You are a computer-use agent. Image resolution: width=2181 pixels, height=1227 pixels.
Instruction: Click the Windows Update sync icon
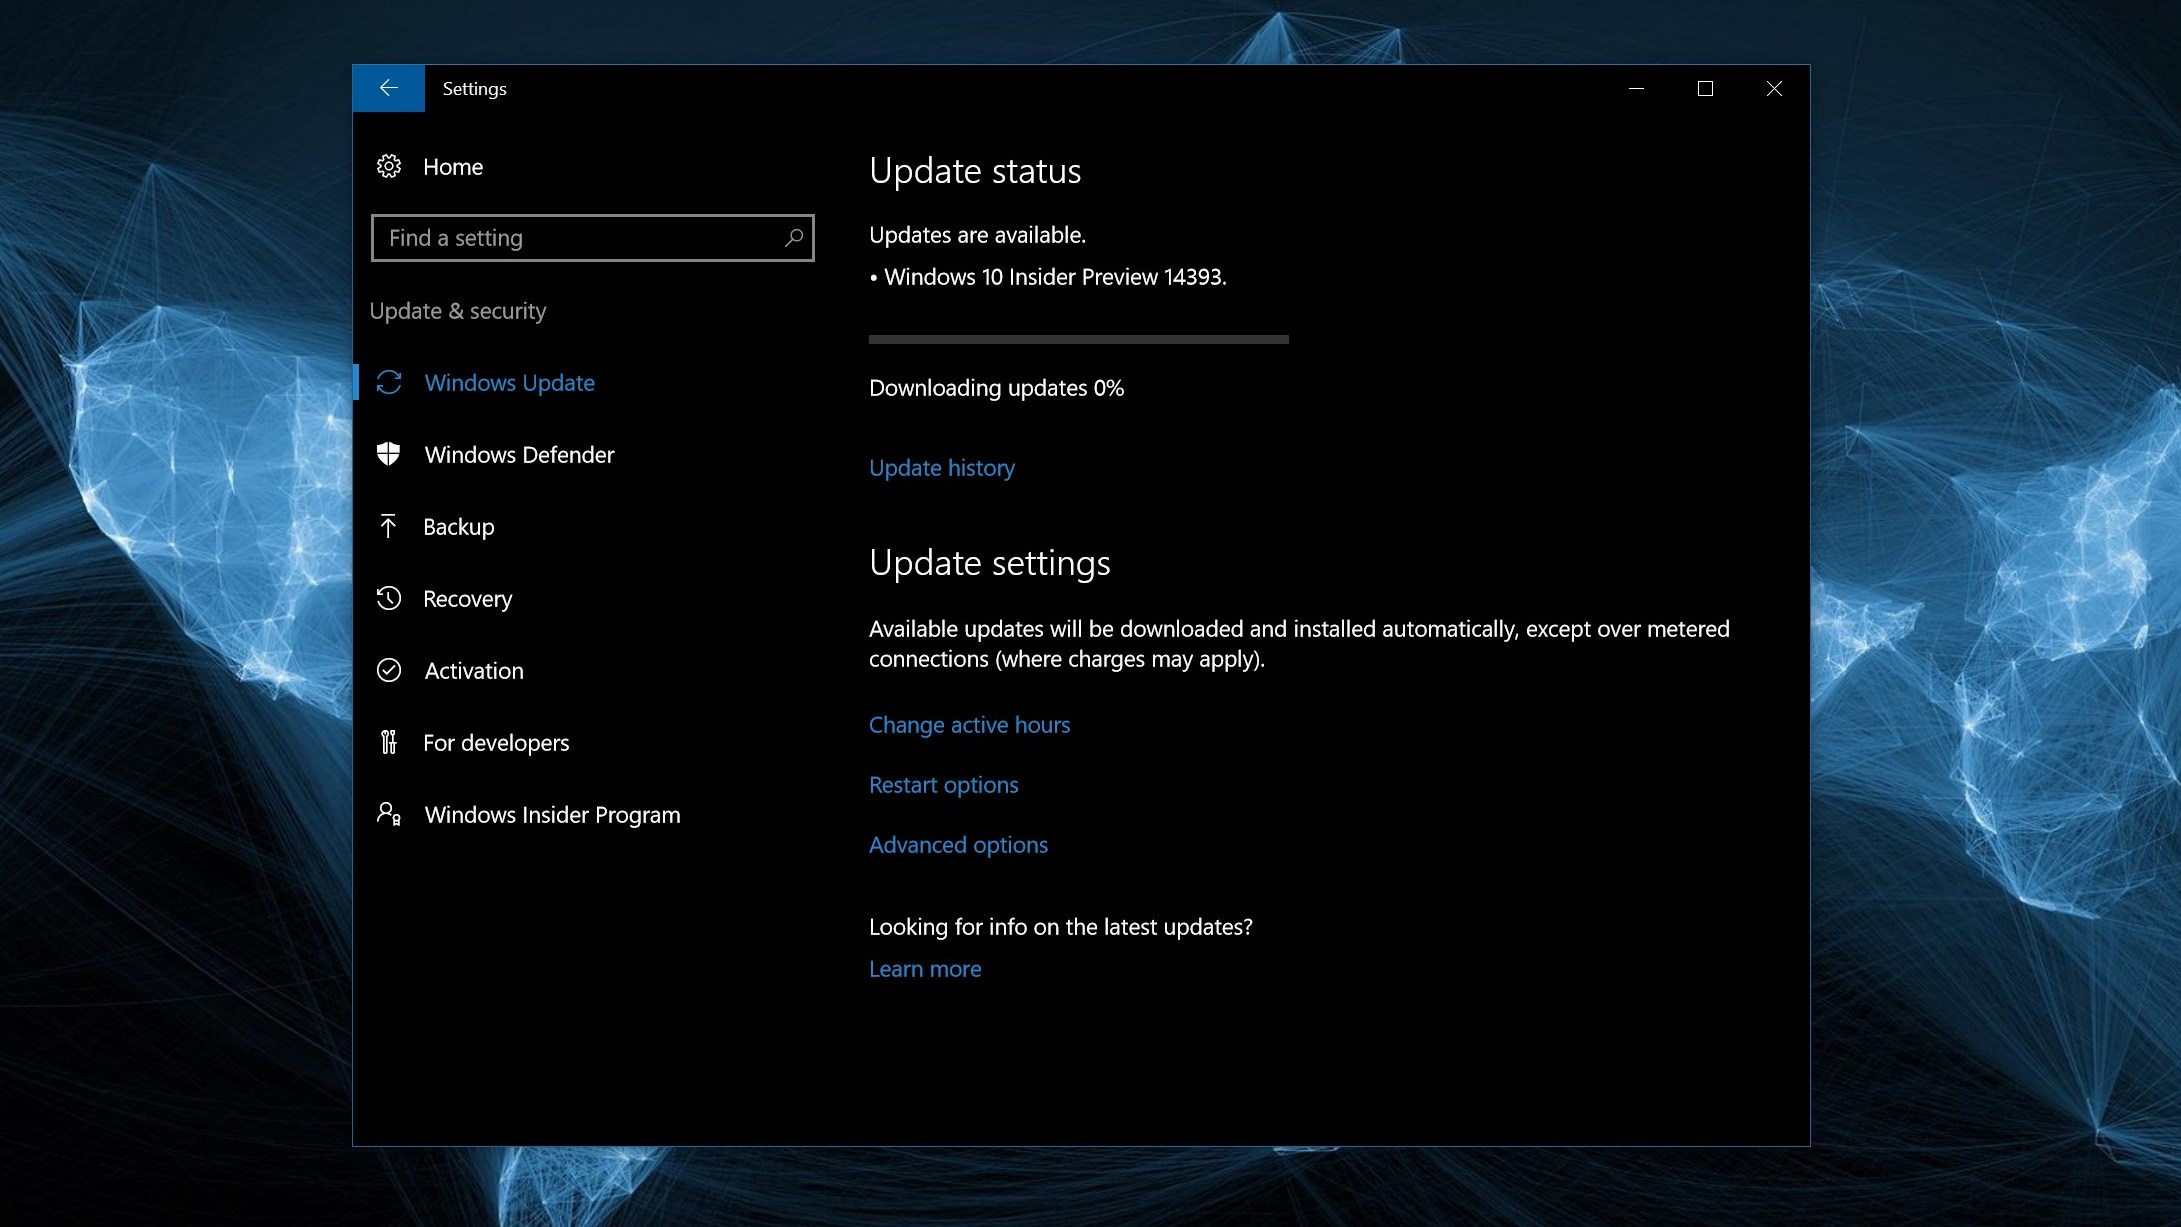pos(389,383)
